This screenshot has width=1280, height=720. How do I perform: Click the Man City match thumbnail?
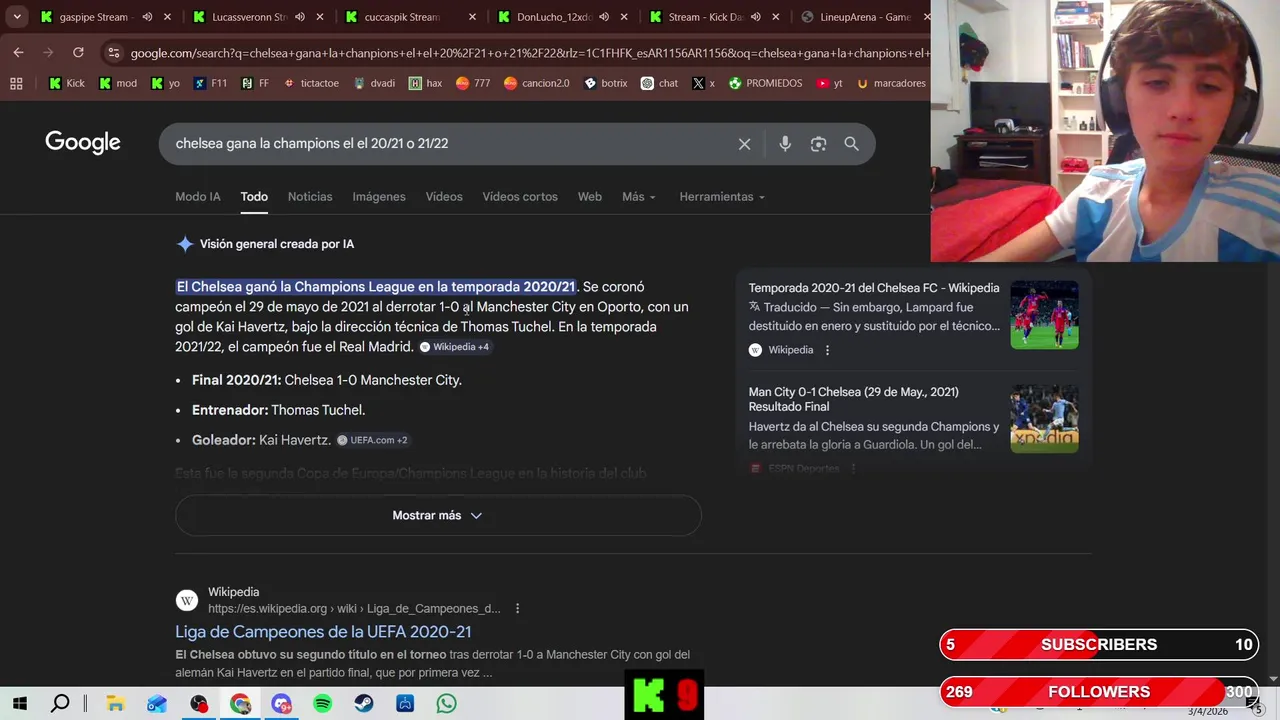click(1044, 419)
